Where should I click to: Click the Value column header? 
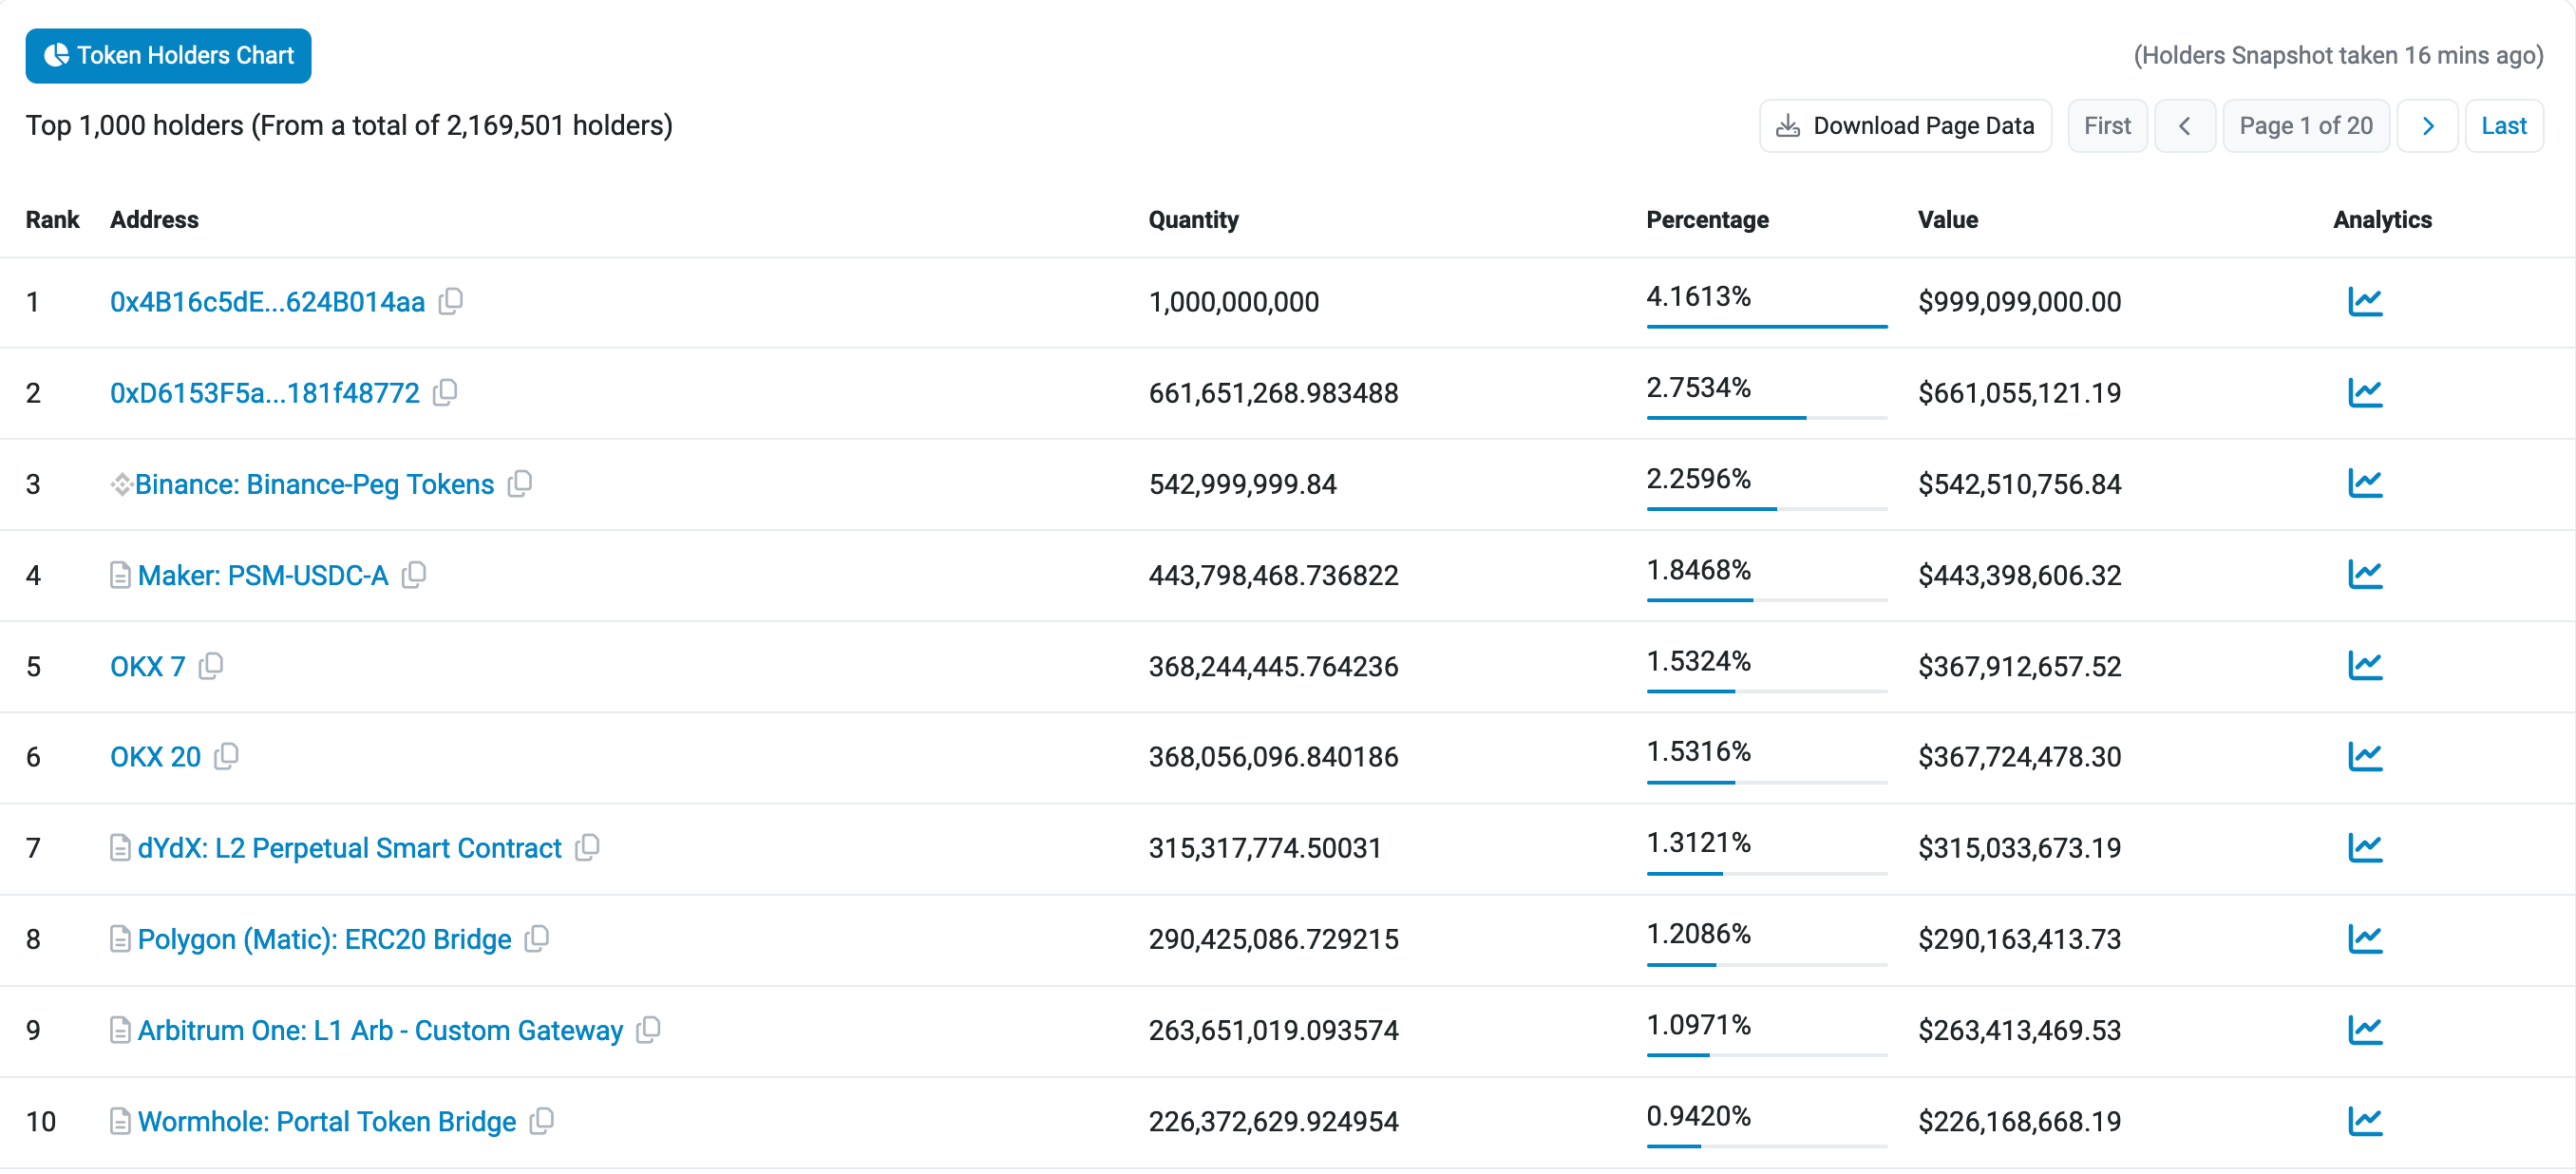(x=1947, y=219)
